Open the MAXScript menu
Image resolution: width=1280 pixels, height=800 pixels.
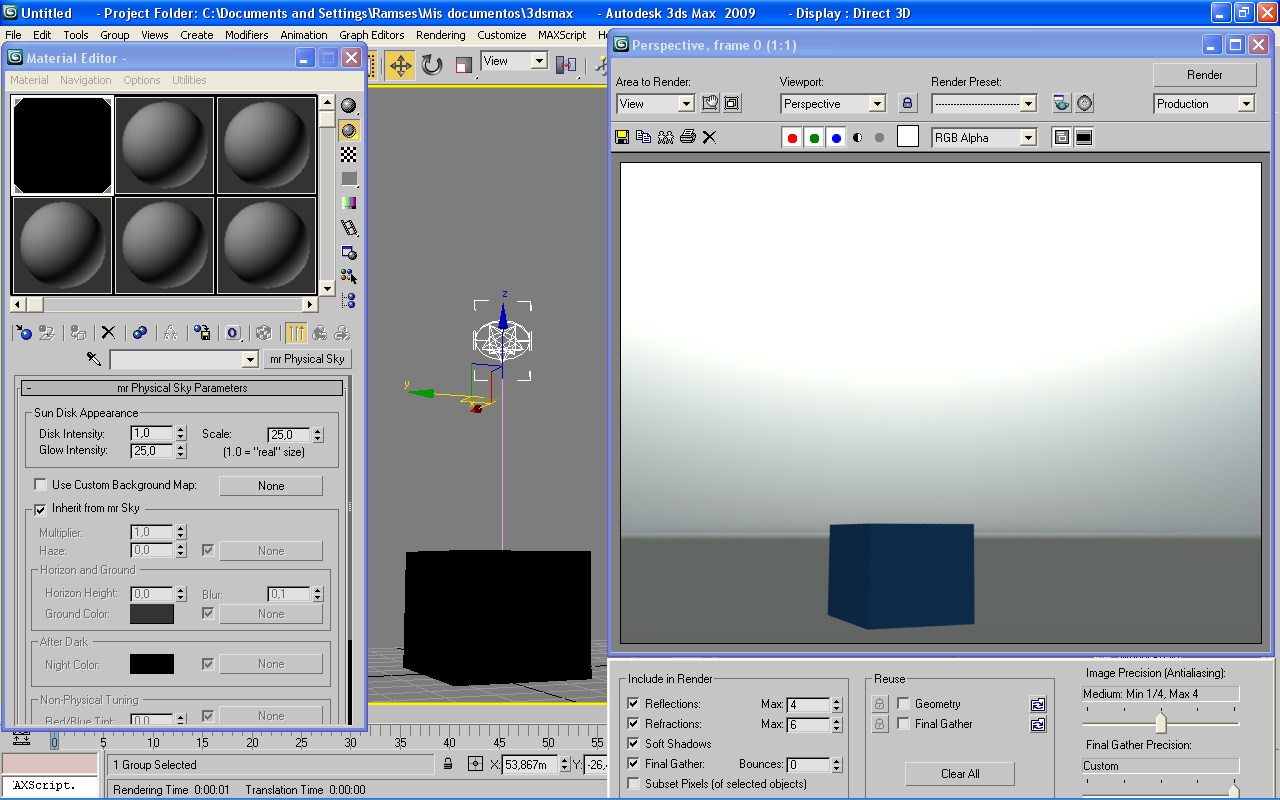562,35
